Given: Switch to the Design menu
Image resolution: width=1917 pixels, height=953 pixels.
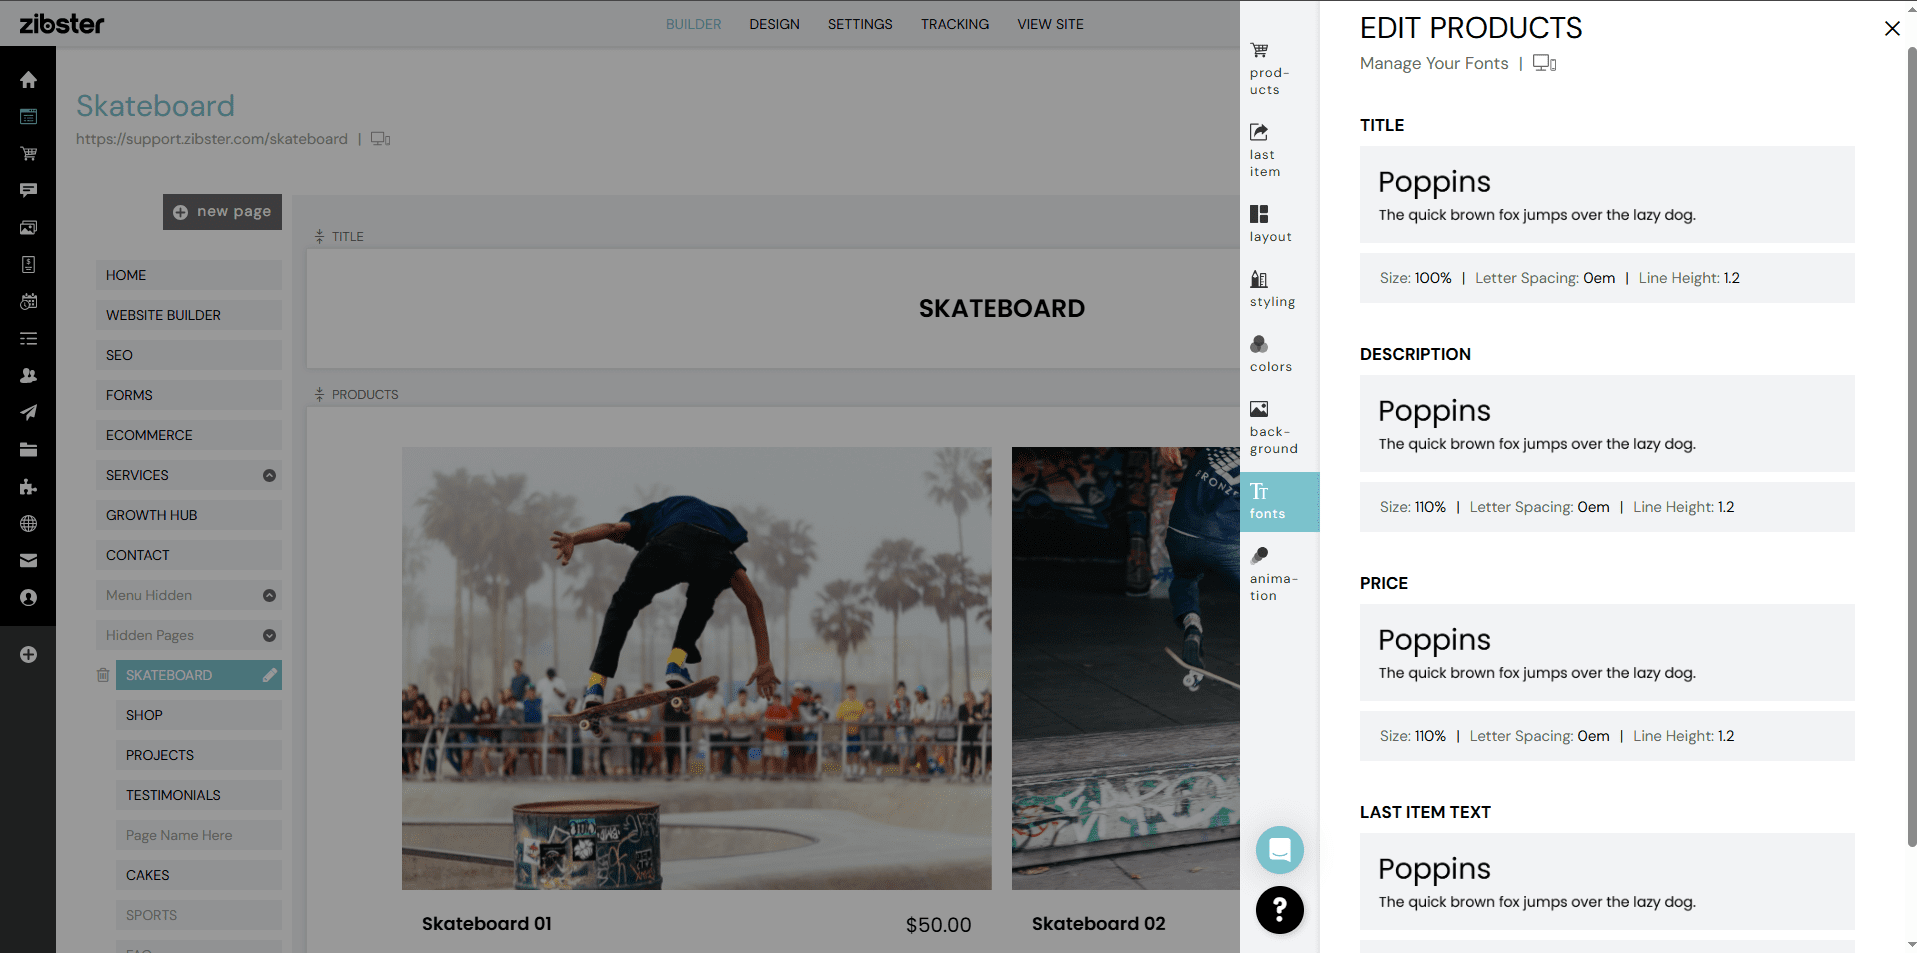Looking at the screenshot, I should (x=774, y=24).
